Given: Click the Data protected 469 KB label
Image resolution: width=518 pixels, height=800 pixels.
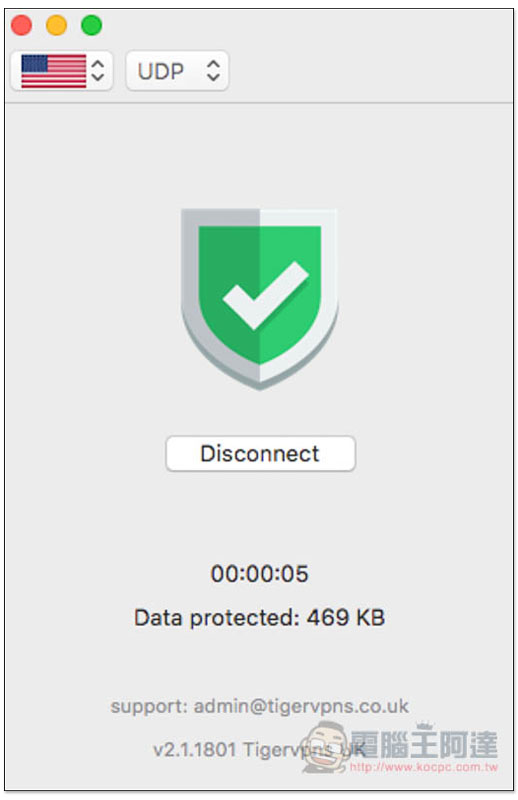Looking at the screenshot, I should click(x=259, y=618).
